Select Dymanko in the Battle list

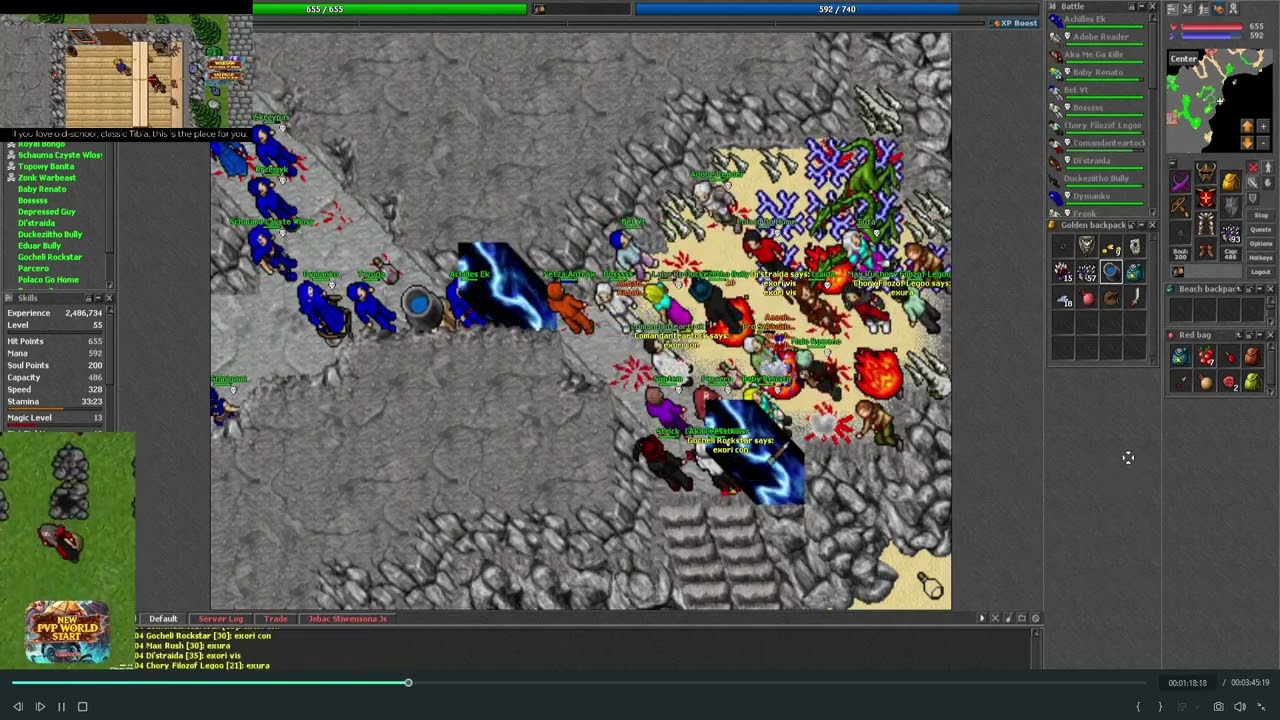tap(1098, 199)
